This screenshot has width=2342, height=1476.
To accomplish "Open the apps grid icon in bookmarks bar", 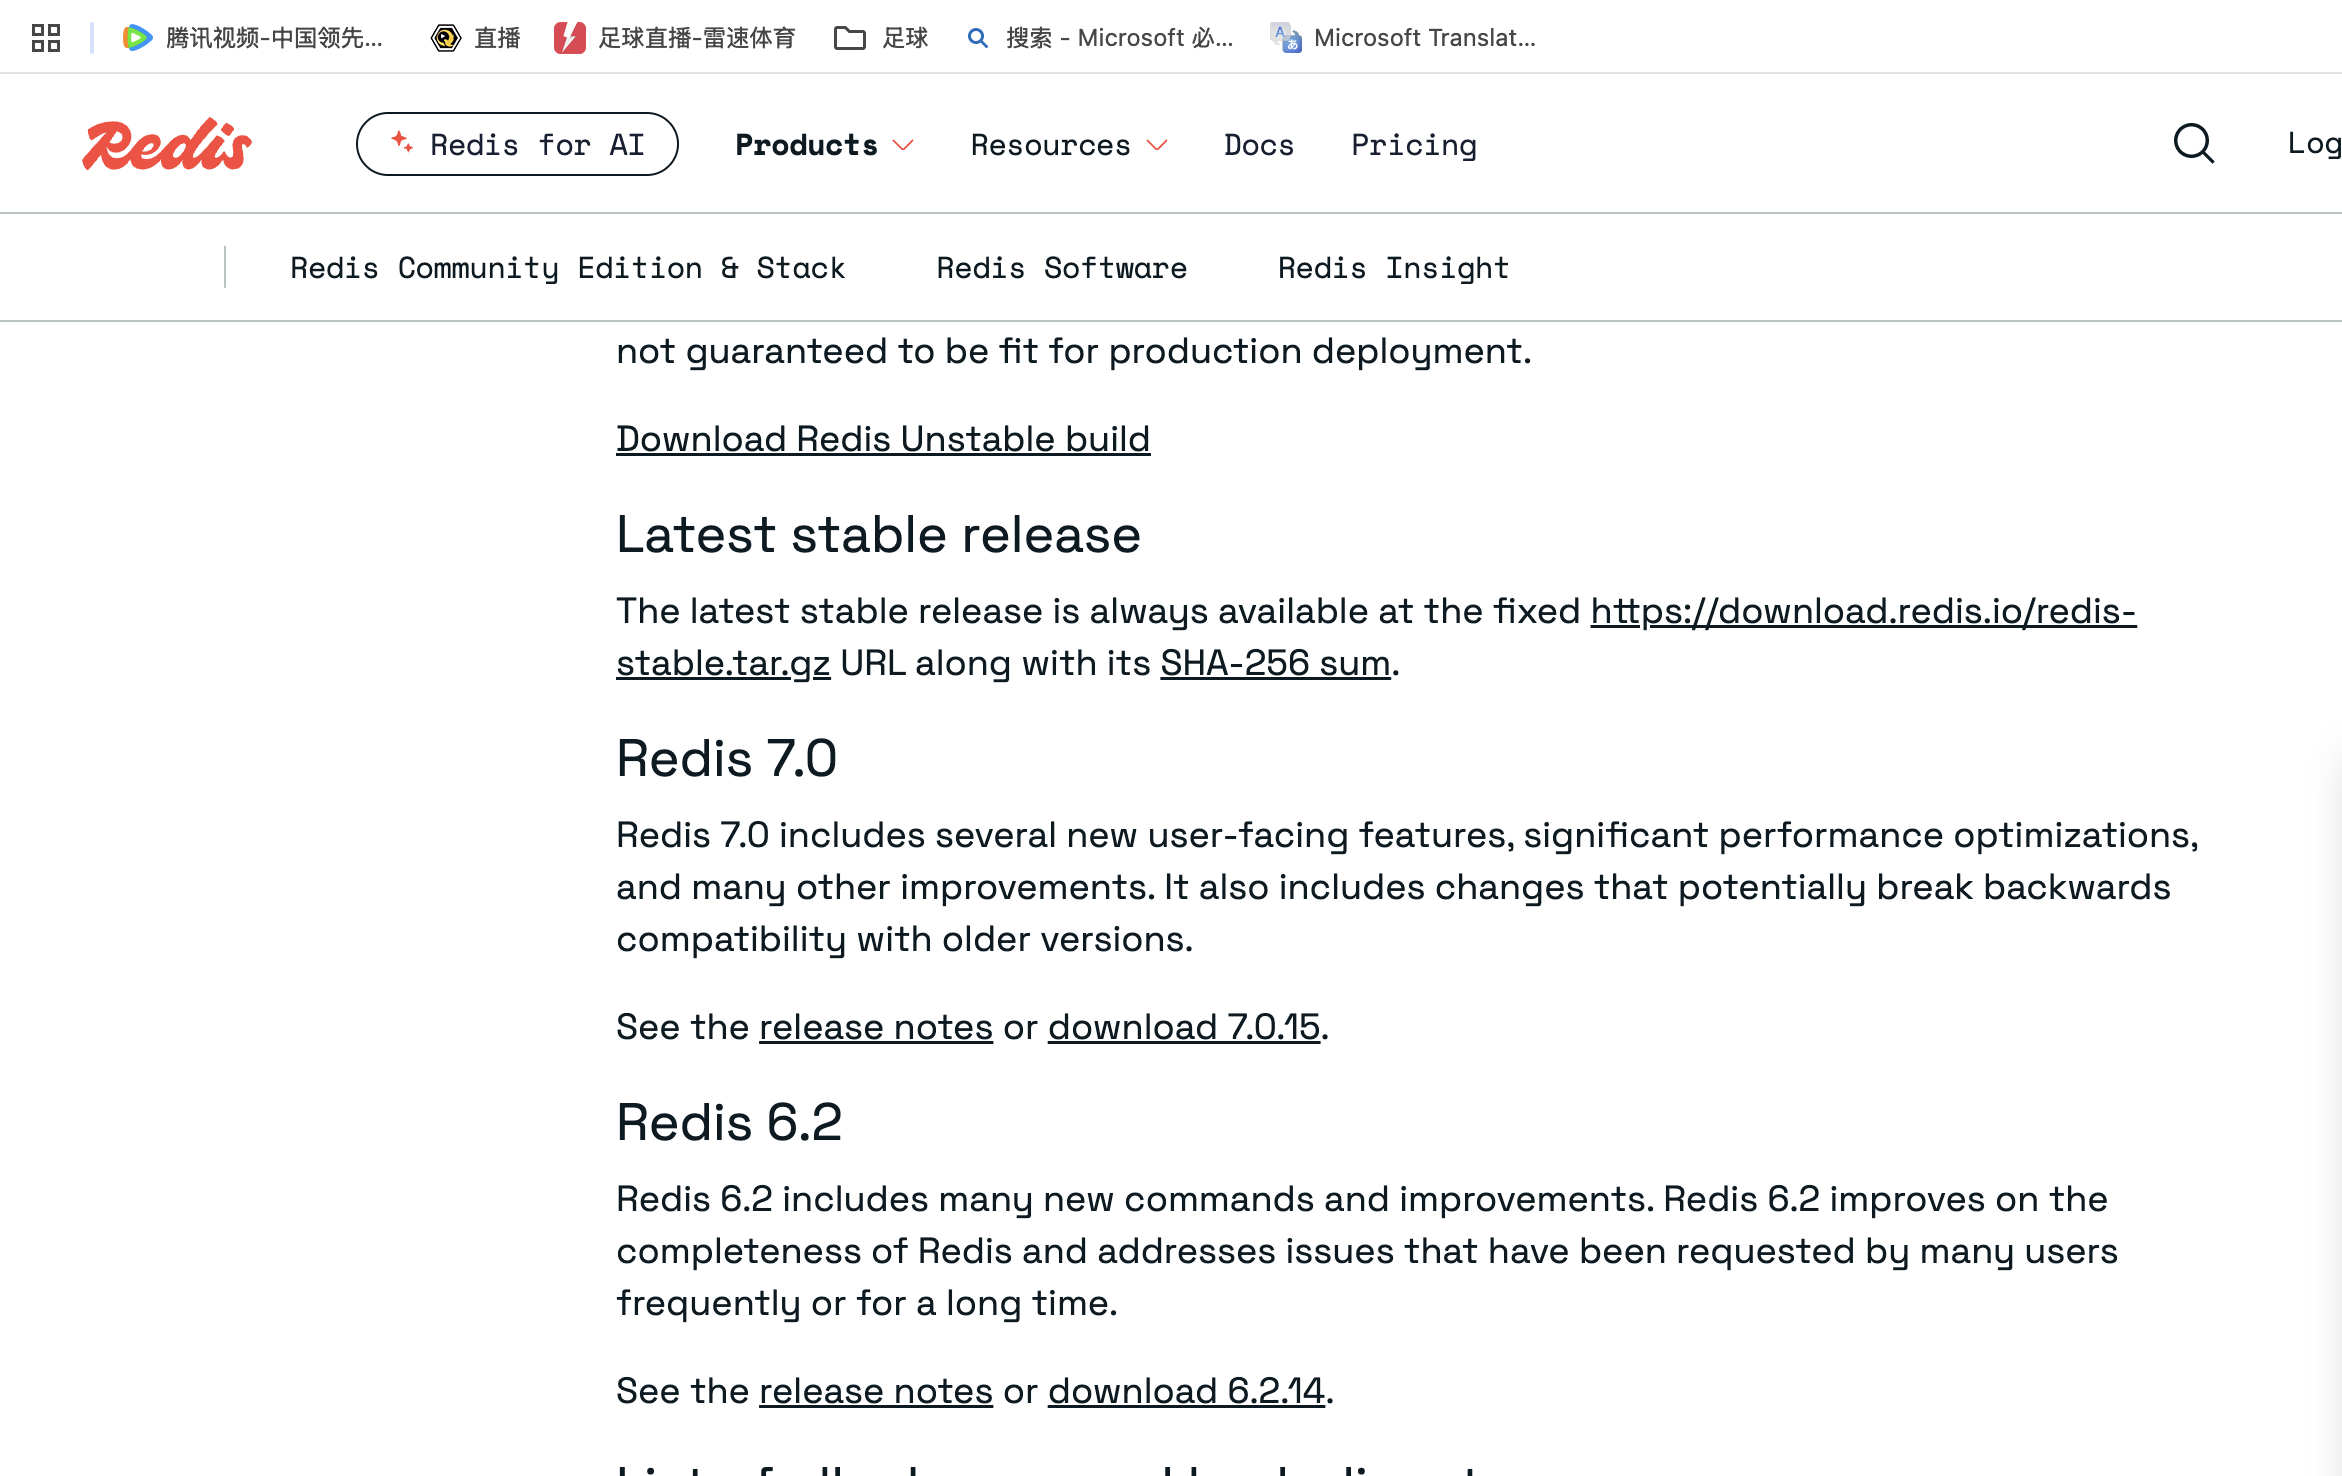I will (46, 38).
